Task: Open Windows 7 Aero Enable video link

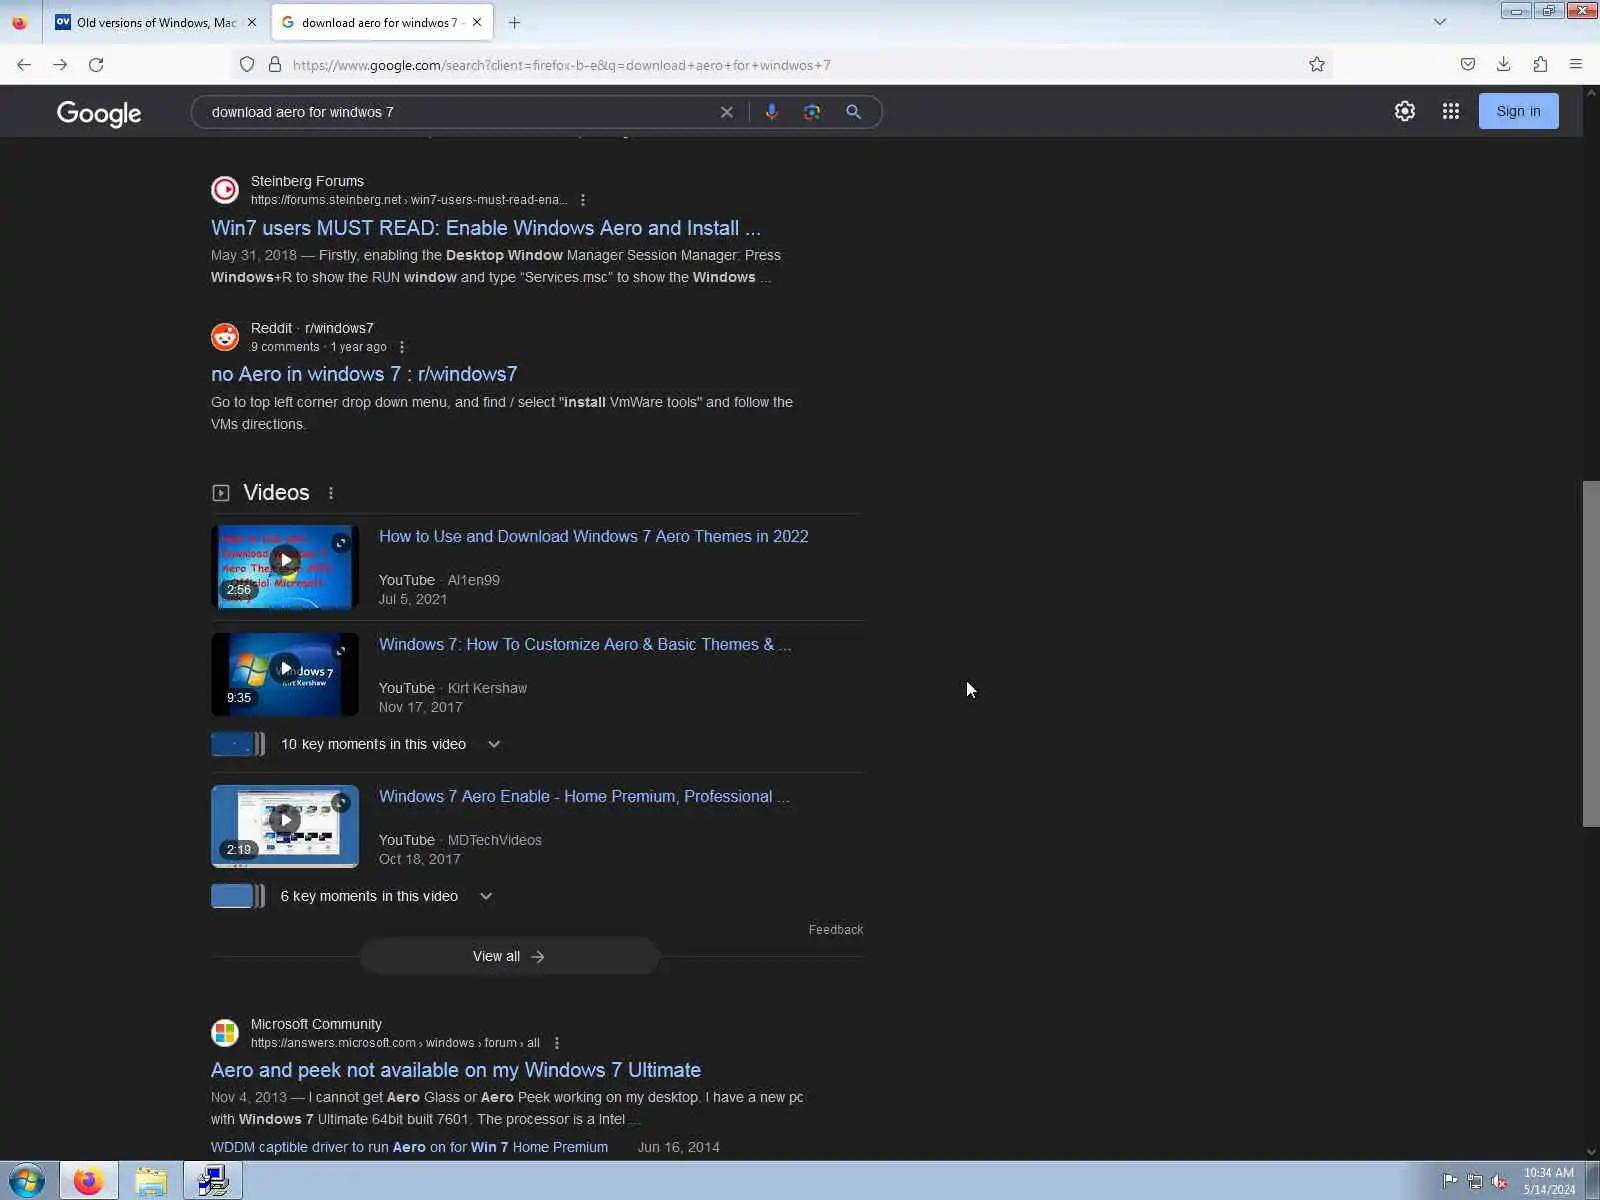Action: (584, 797)
